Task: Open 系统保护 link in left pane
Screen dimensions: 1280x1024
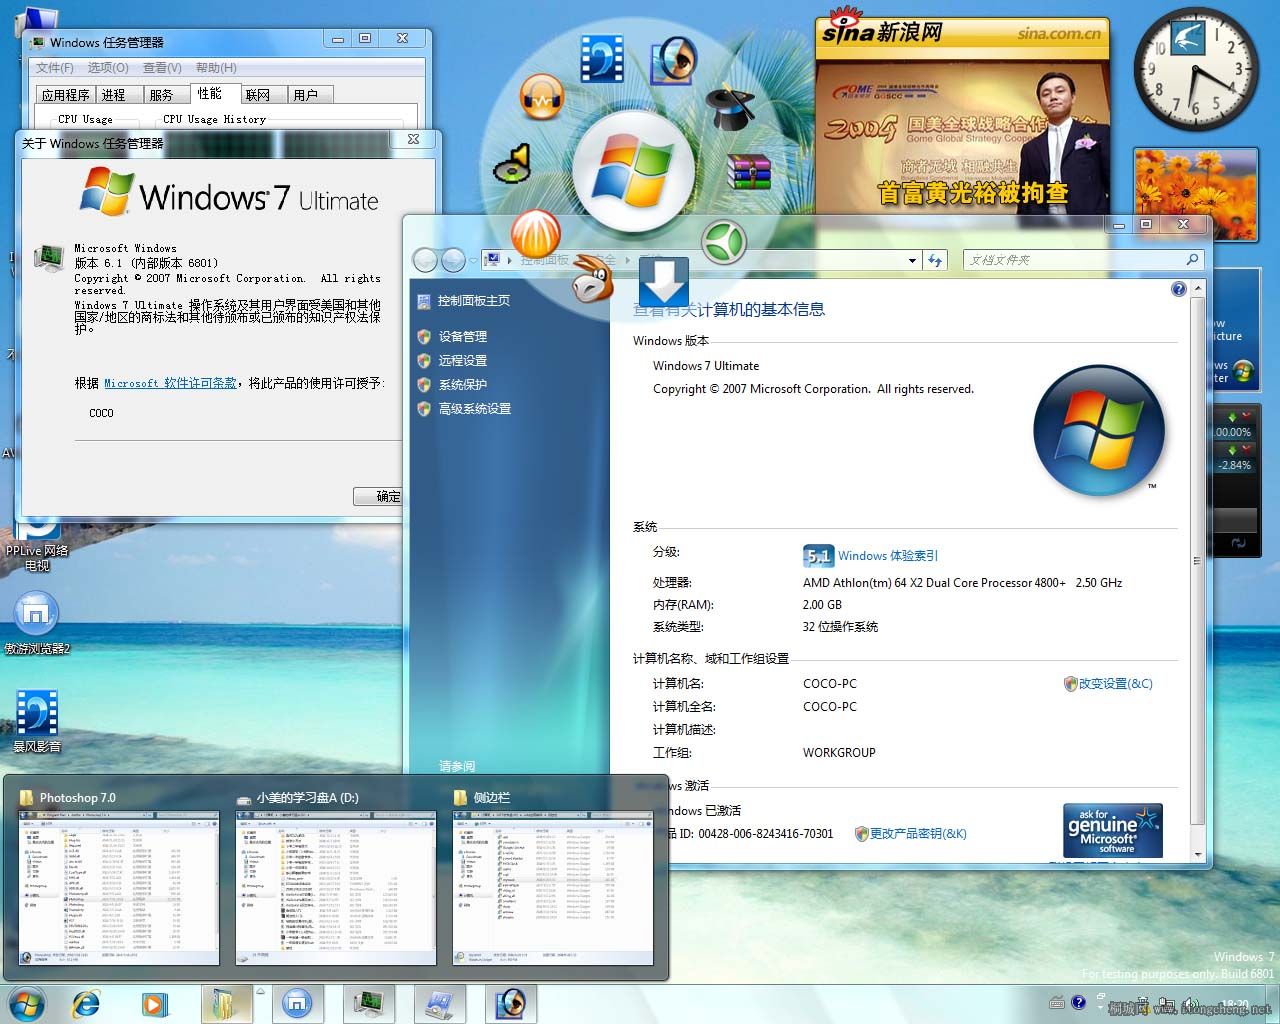Action: 463,385
